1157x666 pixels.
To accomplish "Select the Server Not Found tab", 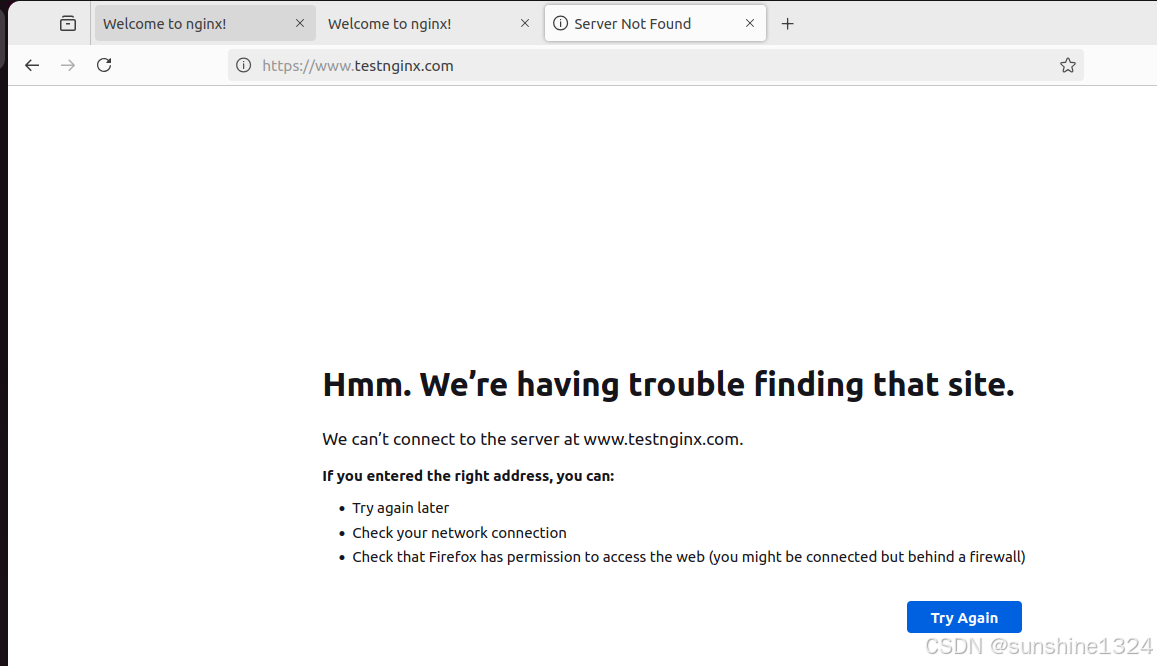I will click(655, 24).
